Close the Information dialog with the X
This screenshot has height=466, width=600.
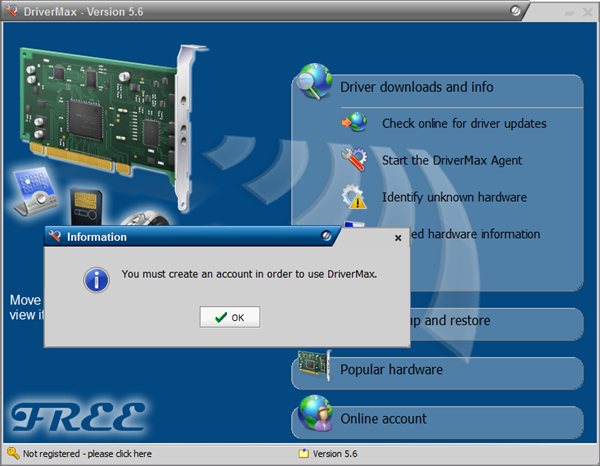(398, 238)
